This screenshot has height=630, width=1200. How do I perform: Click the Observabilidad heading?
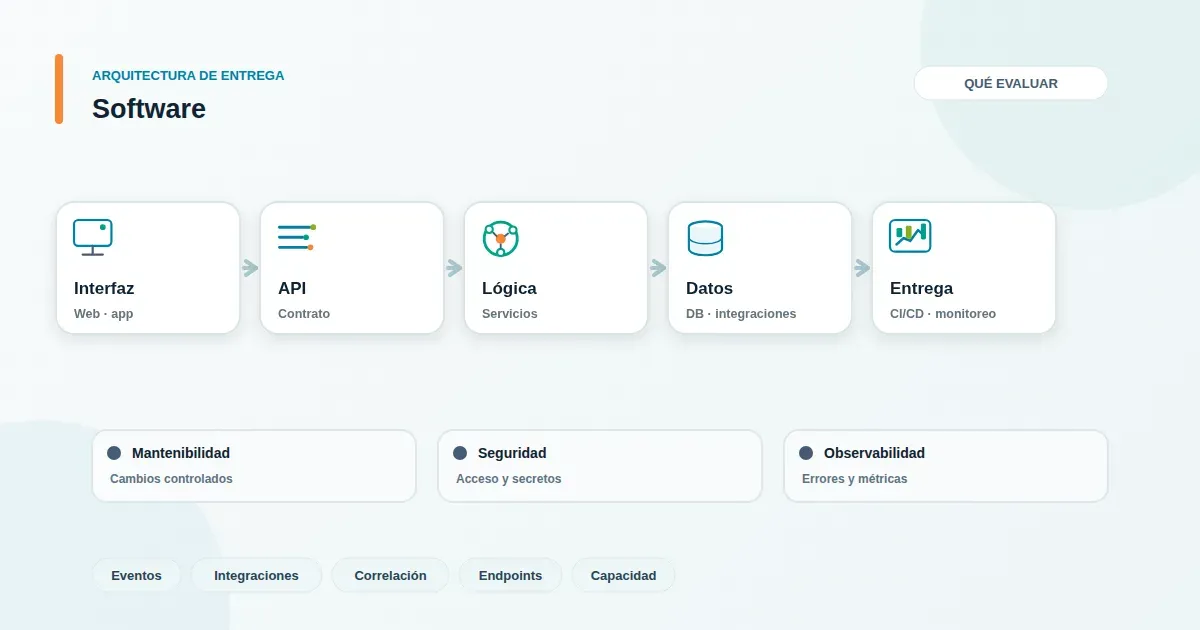(x=874, y=453)
